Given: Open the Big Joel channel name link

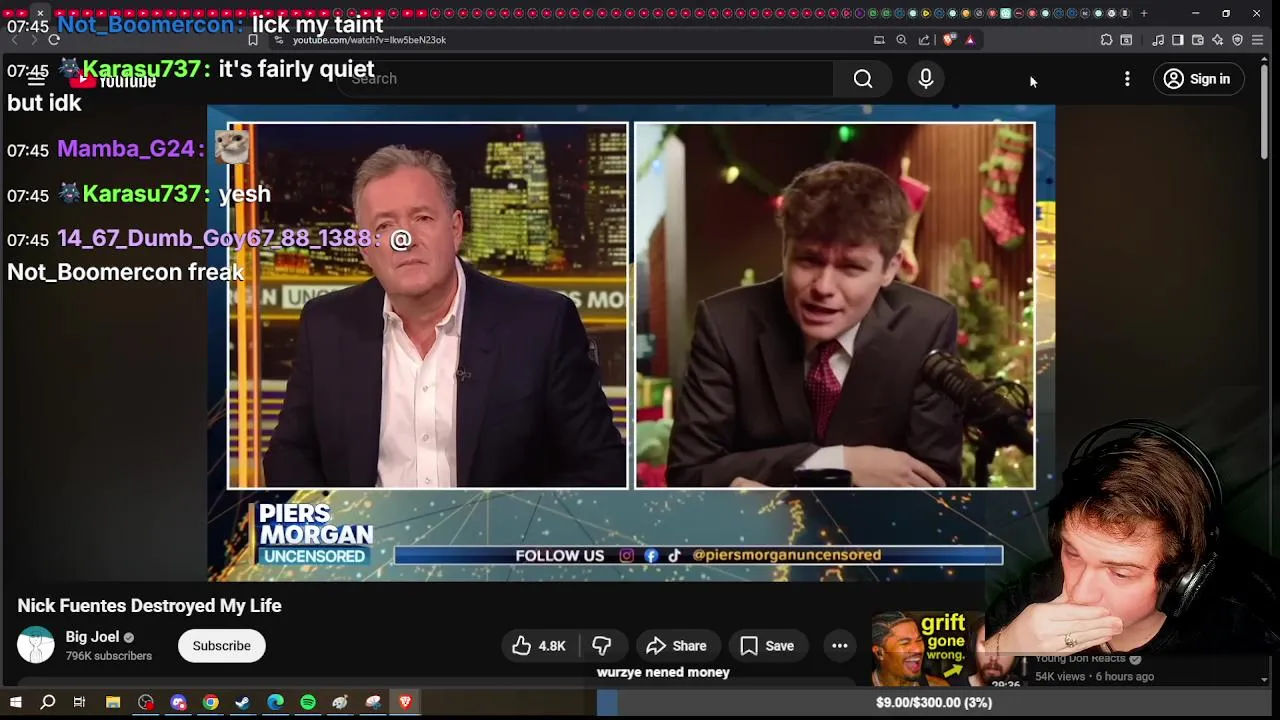Looking at the screenshot, I should [92, 637].
